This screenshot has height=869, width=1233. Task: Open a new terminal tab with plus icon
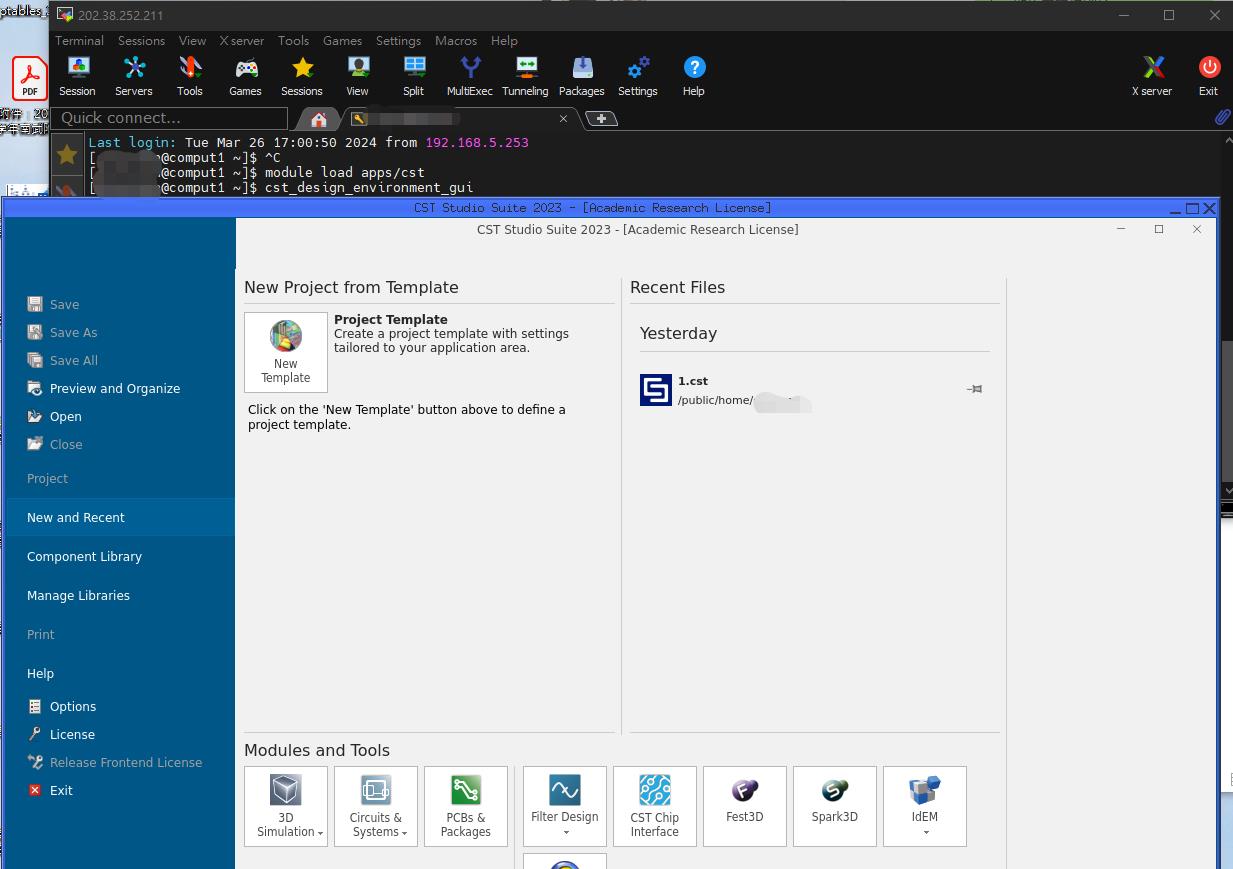pos(601,118)
